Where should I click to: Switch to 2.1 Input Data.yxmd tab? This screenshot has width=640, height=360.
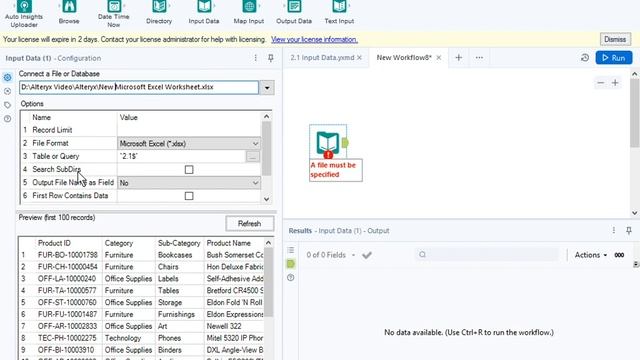pyautogui.click(x=322, y=58)
